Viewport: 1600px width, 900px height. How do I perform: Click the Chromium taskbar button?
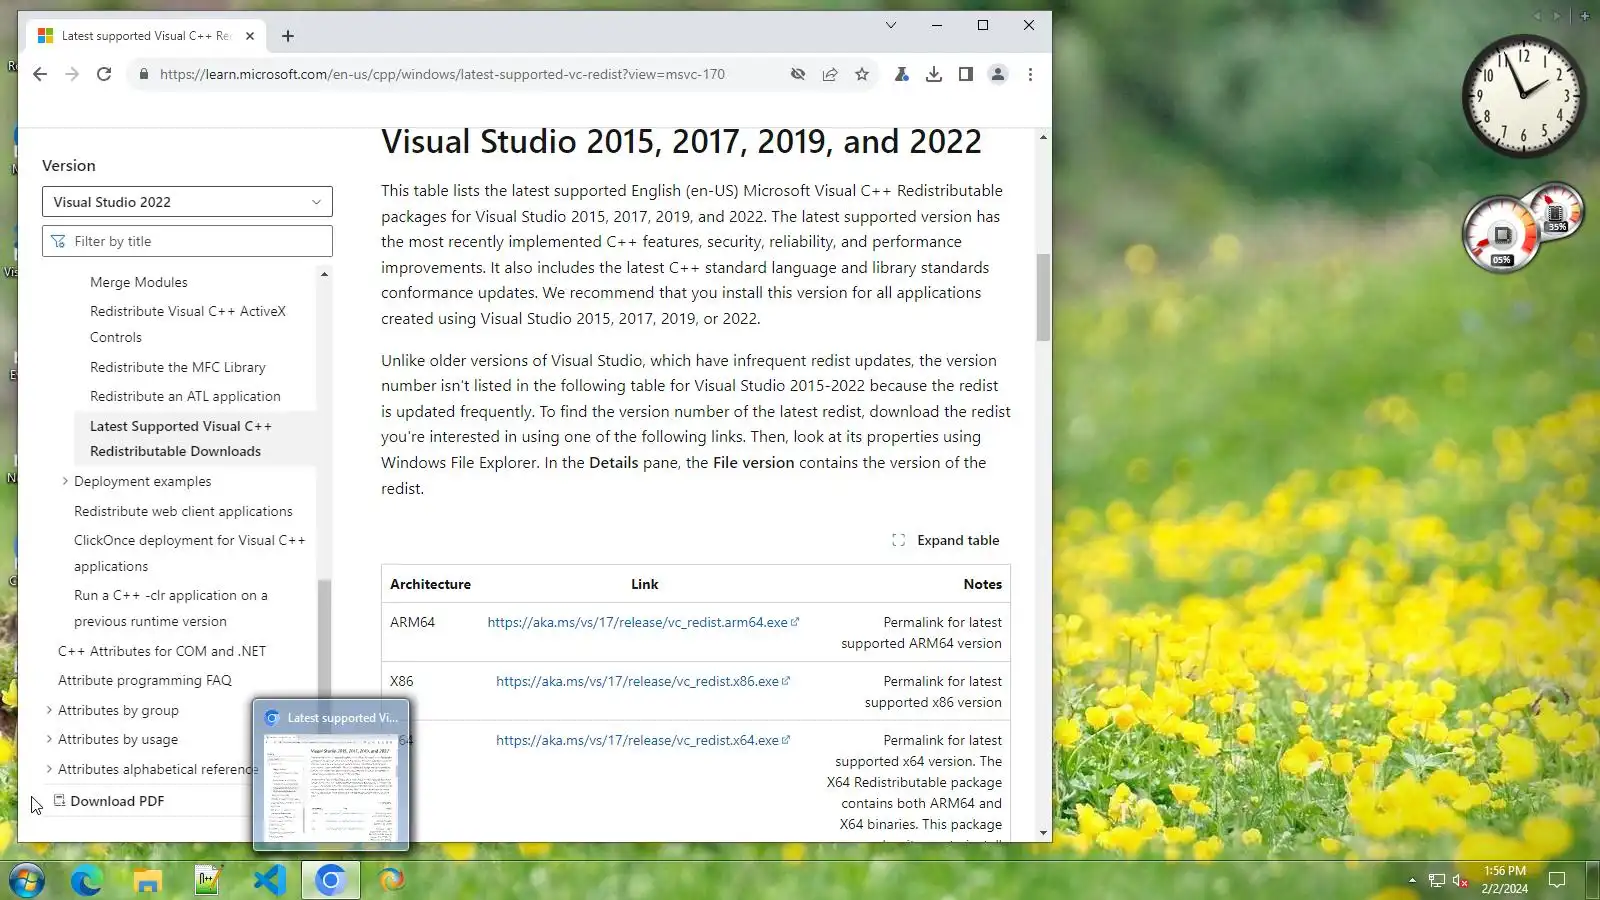[x=331, y=880]
